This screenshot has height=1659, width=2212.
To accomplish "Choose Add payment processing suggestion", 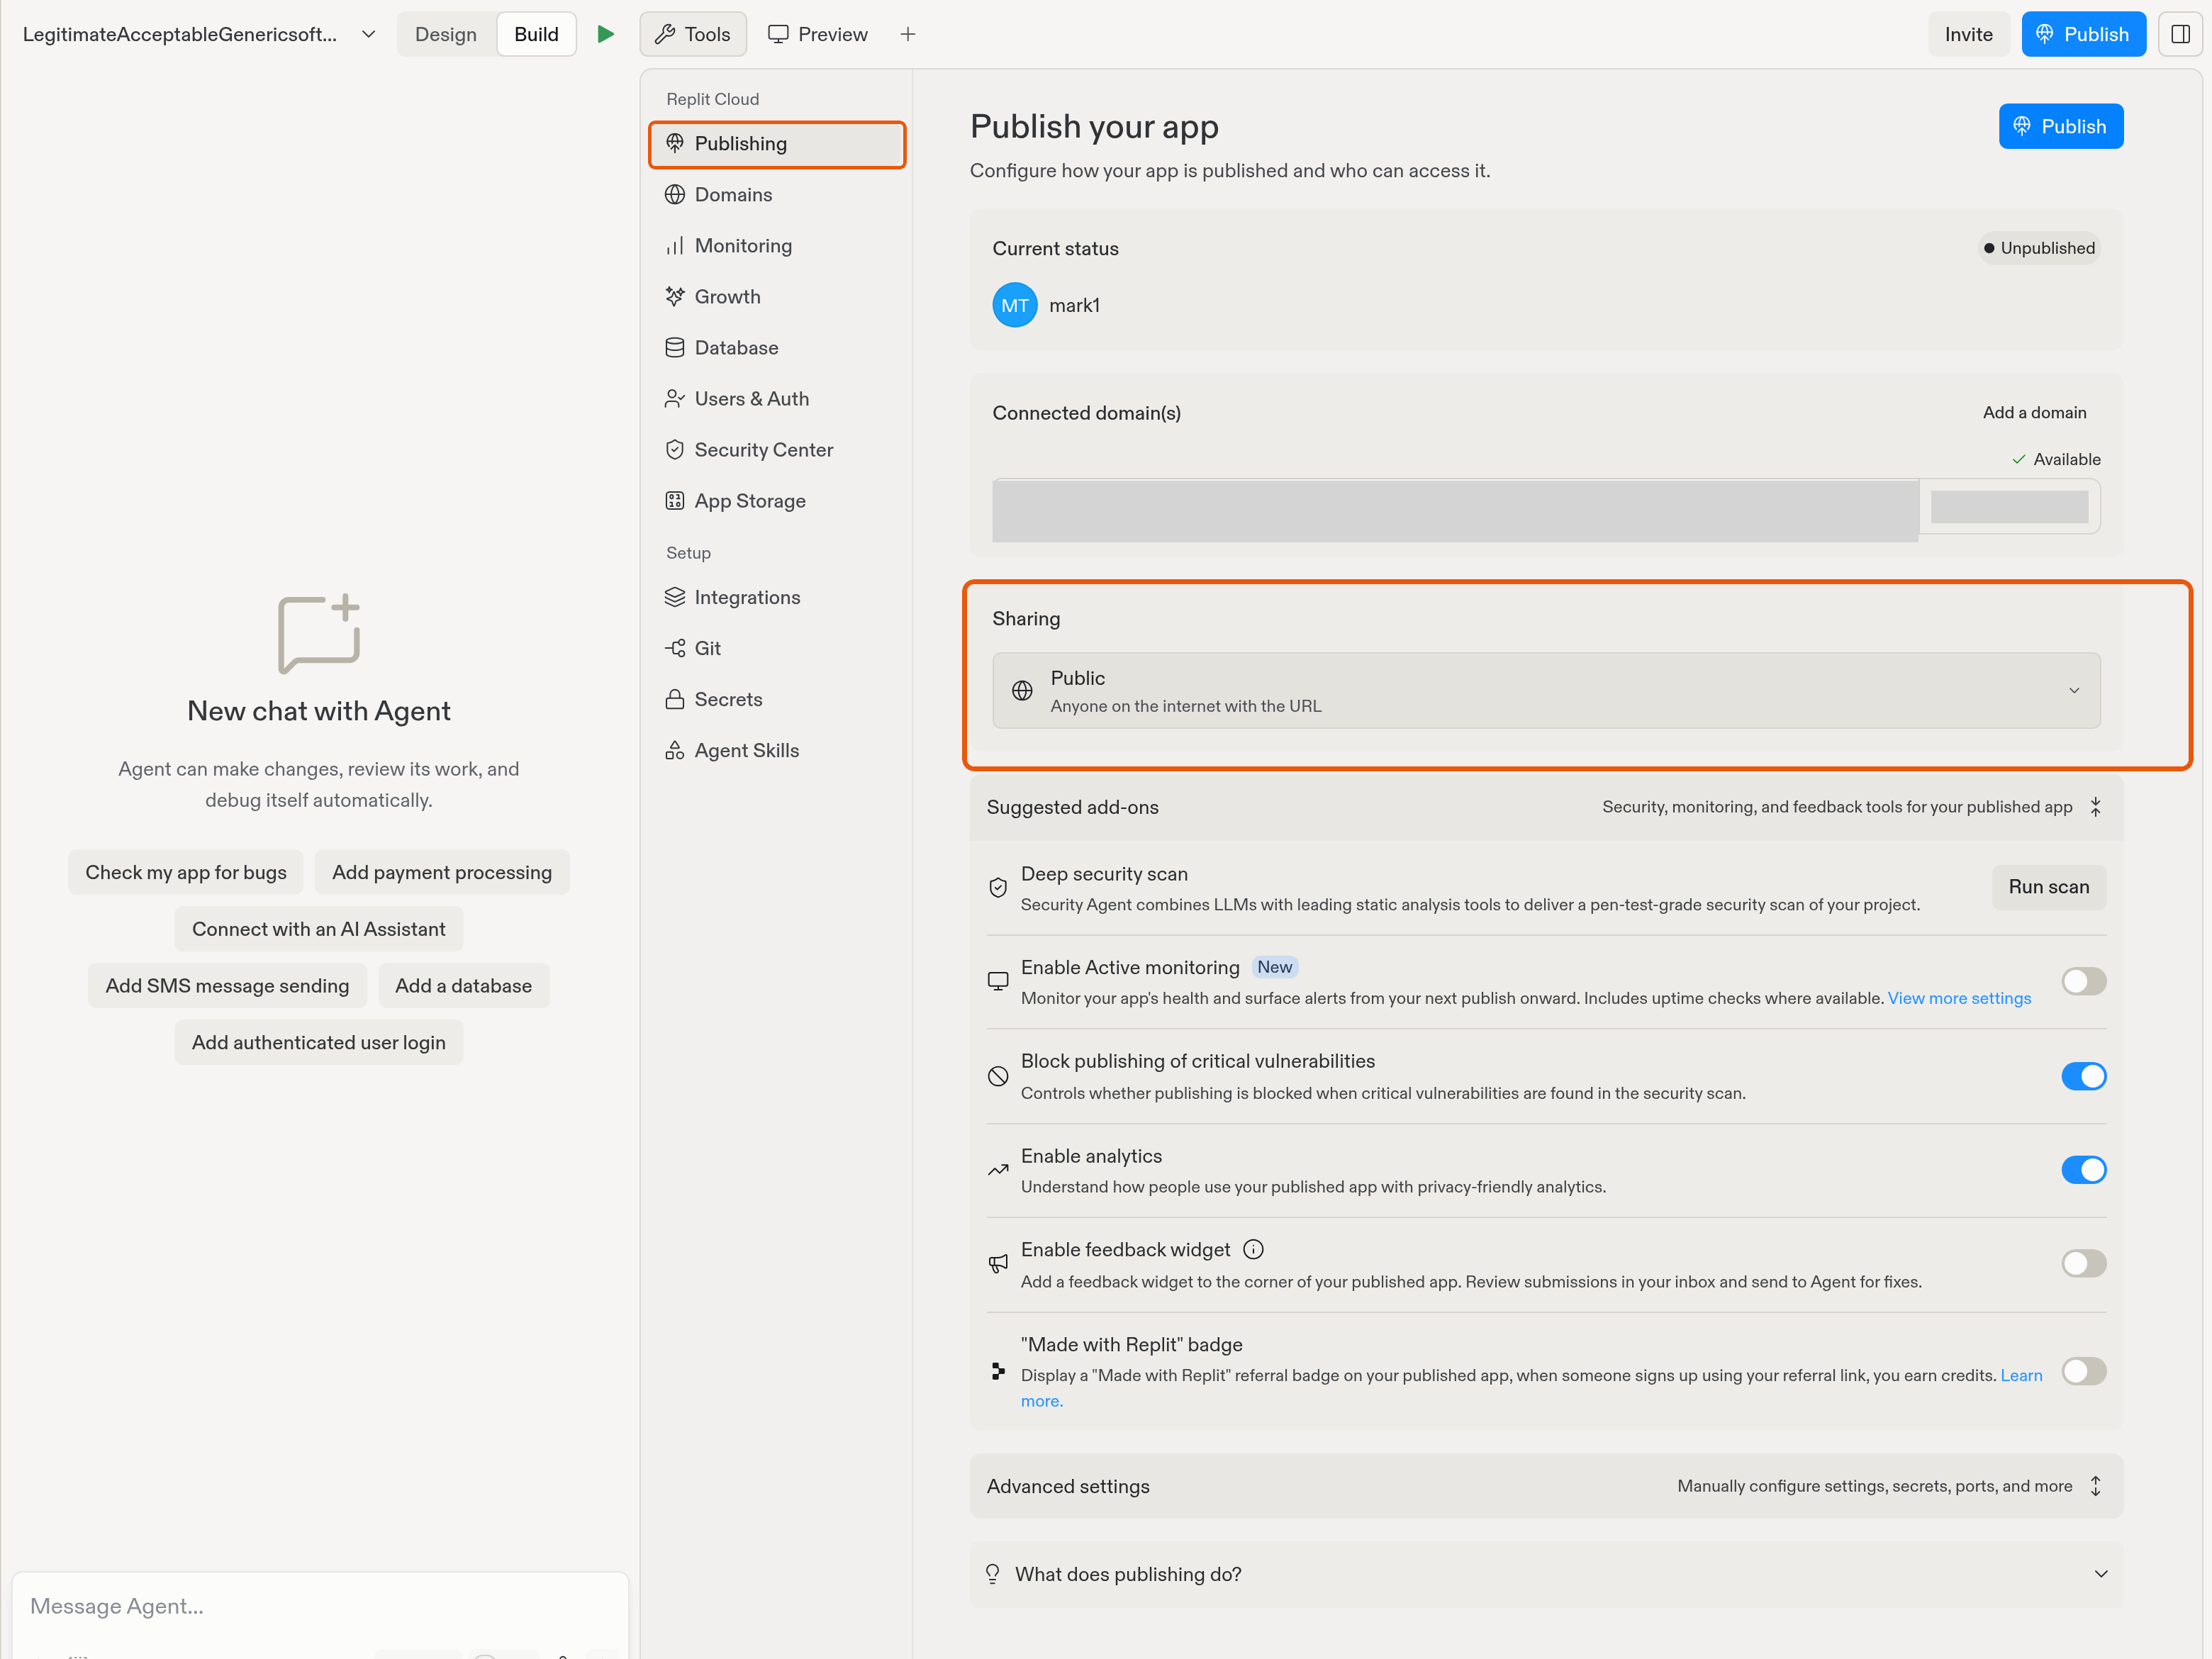I will [x=442, y=872].
